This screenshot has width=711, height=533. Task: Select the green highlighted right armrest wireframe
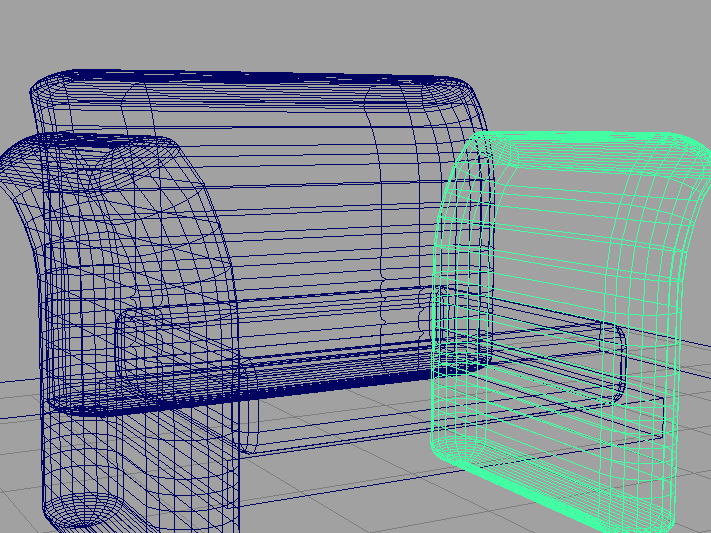tap(572, 333)
